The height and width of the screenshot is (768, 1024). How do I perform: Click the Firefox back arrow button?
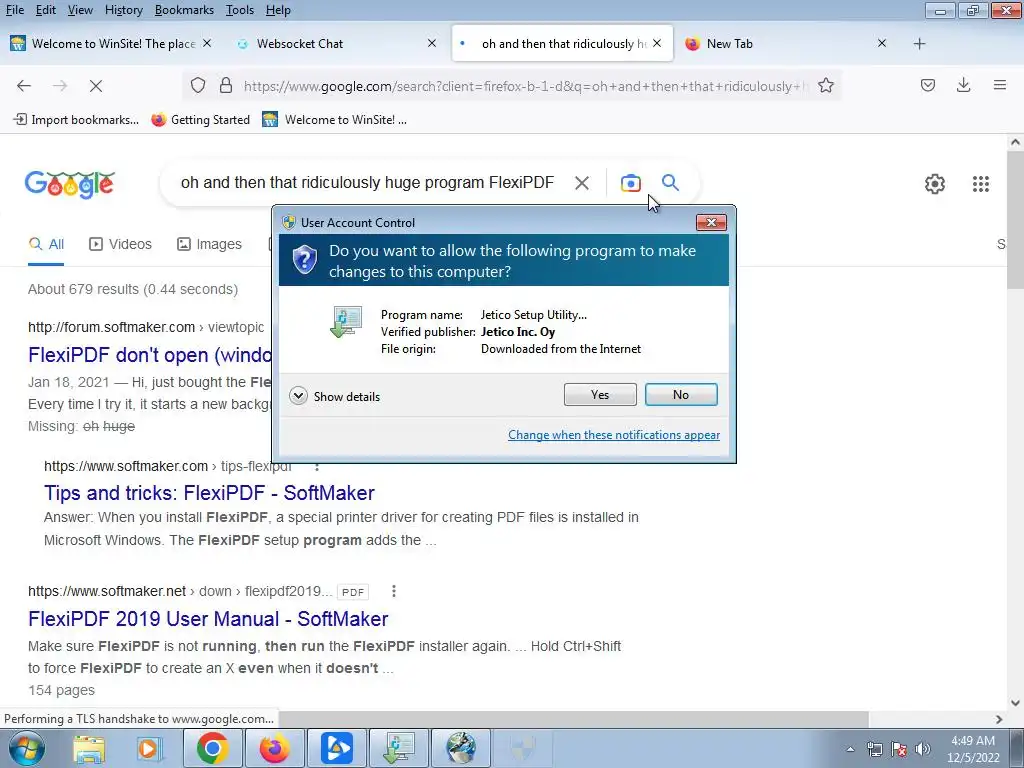click(24, 86)
